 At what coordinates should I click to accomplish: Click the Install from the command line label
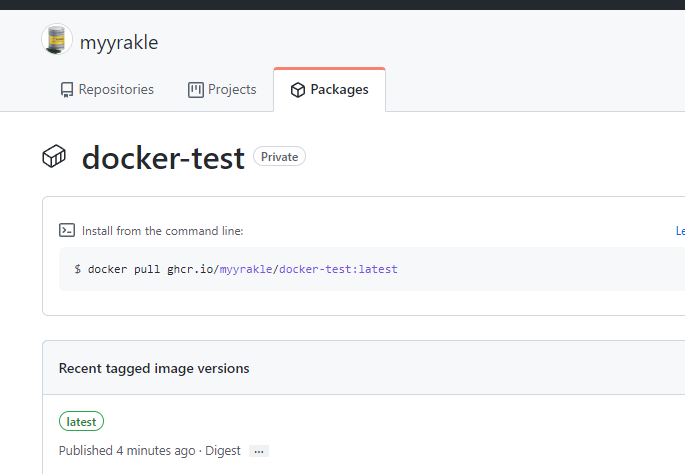click(x=162, y=231)
